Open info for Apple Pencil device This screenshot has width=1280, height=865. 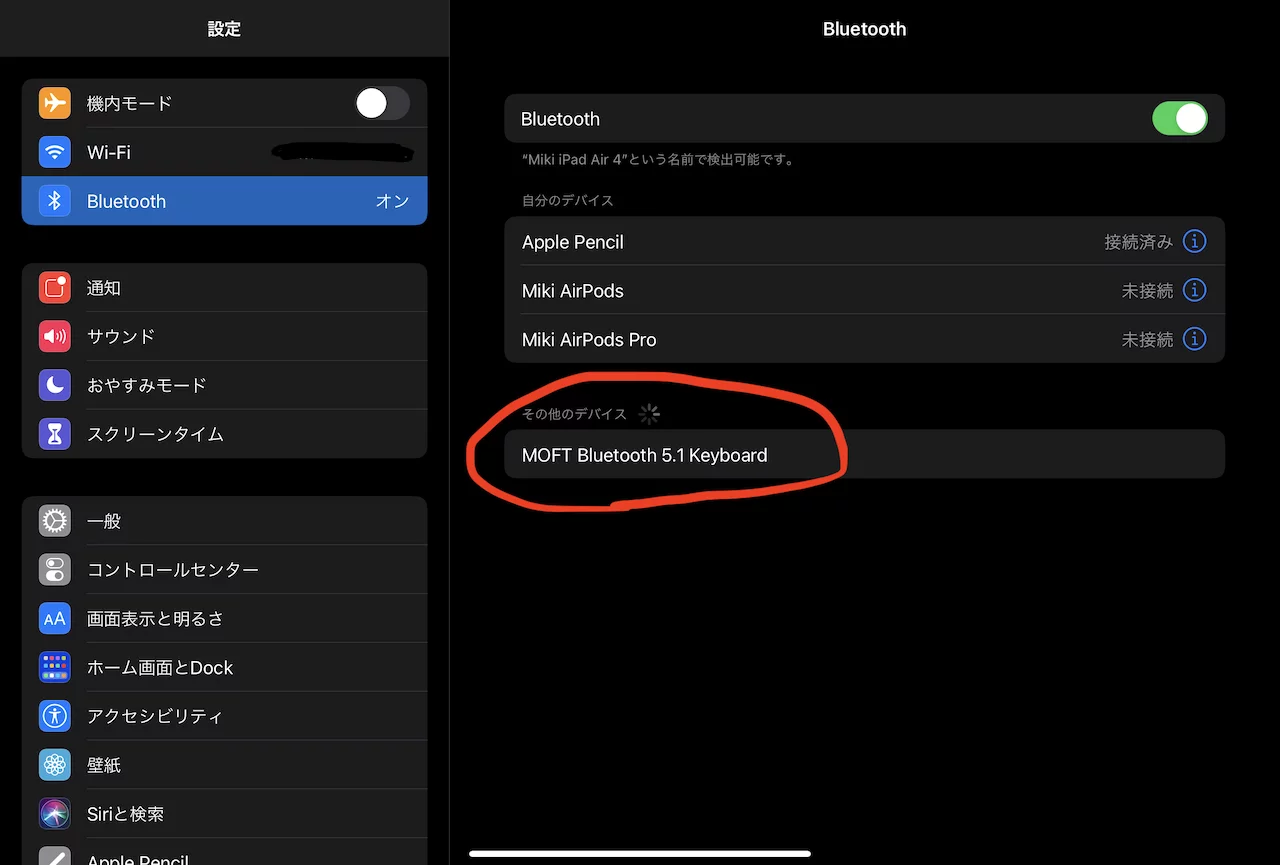click(1194, 241)
